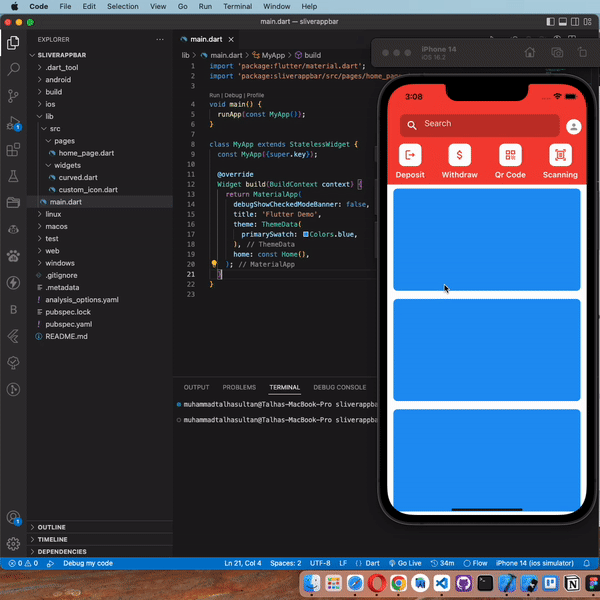Click the Profile CodeLens above main
The image size is (600, 600).
point(255,95)
